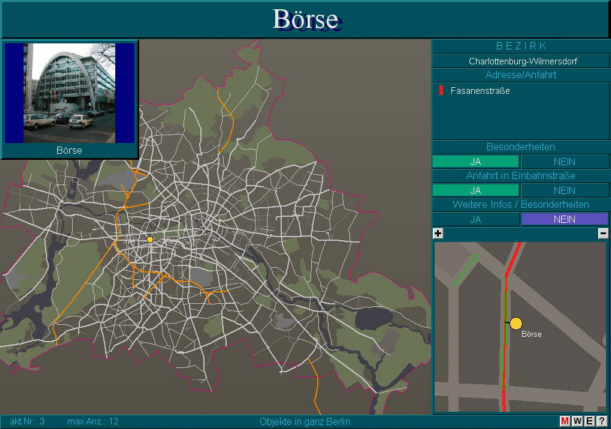The height and width of the screenshot is (429, 611).
Task: Click the Börse building photo thumbnail
Action: pos(70,92)
